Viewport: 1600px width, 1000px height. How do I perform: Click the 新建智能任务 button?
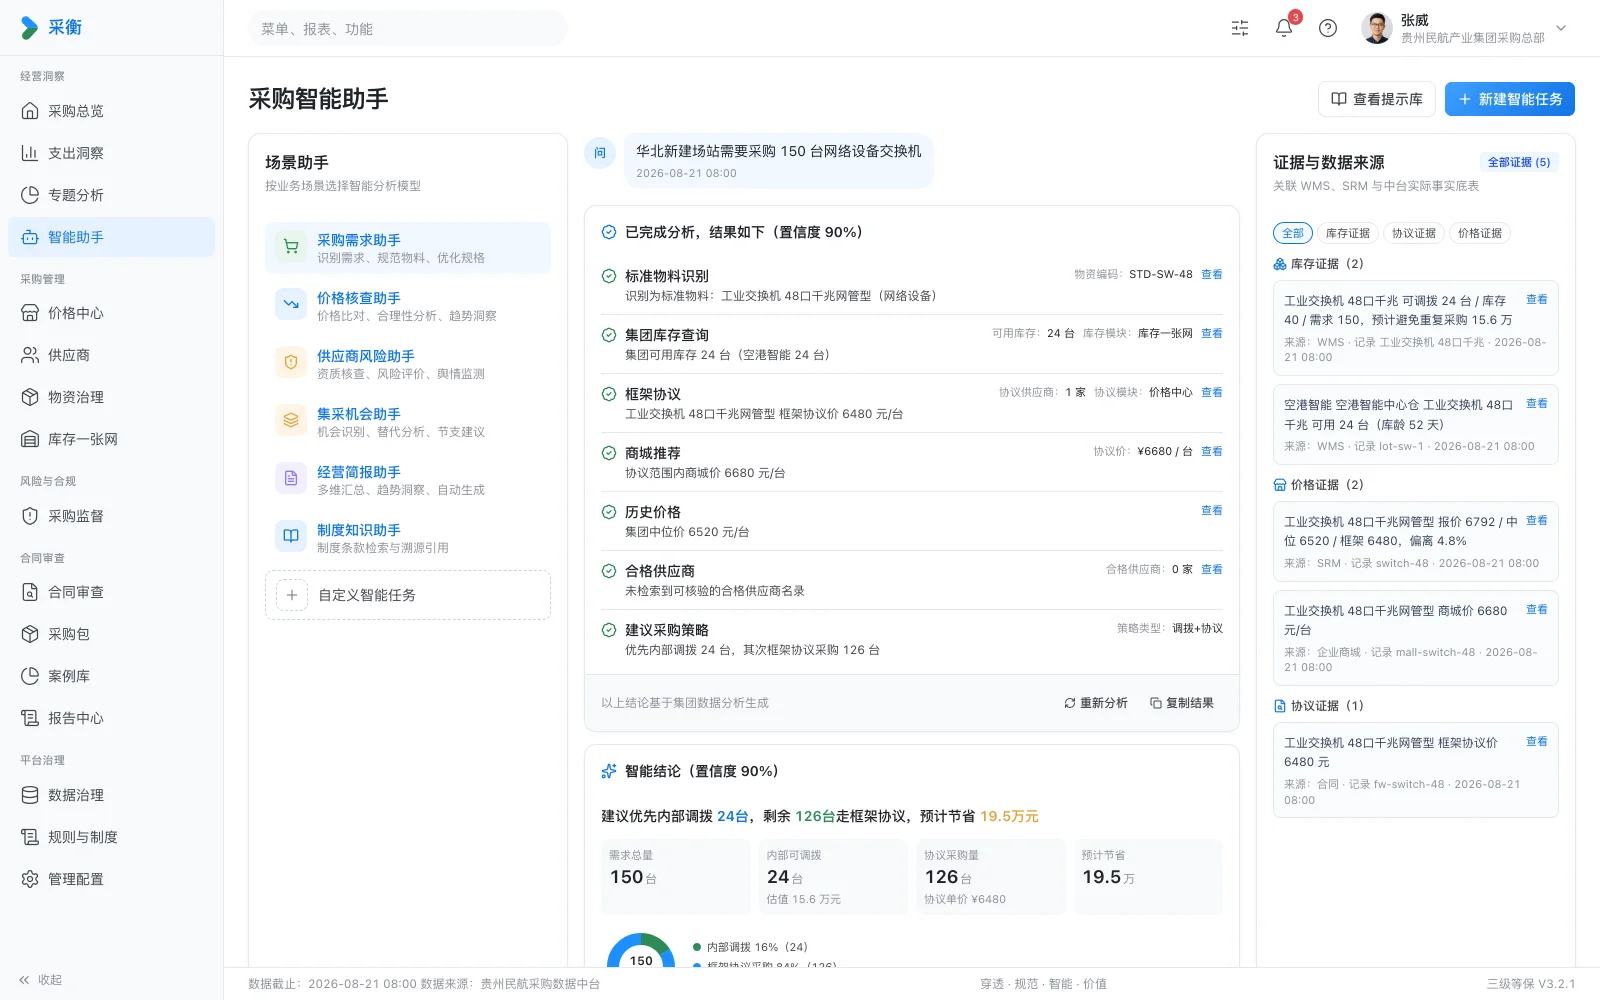point(1509,99)
